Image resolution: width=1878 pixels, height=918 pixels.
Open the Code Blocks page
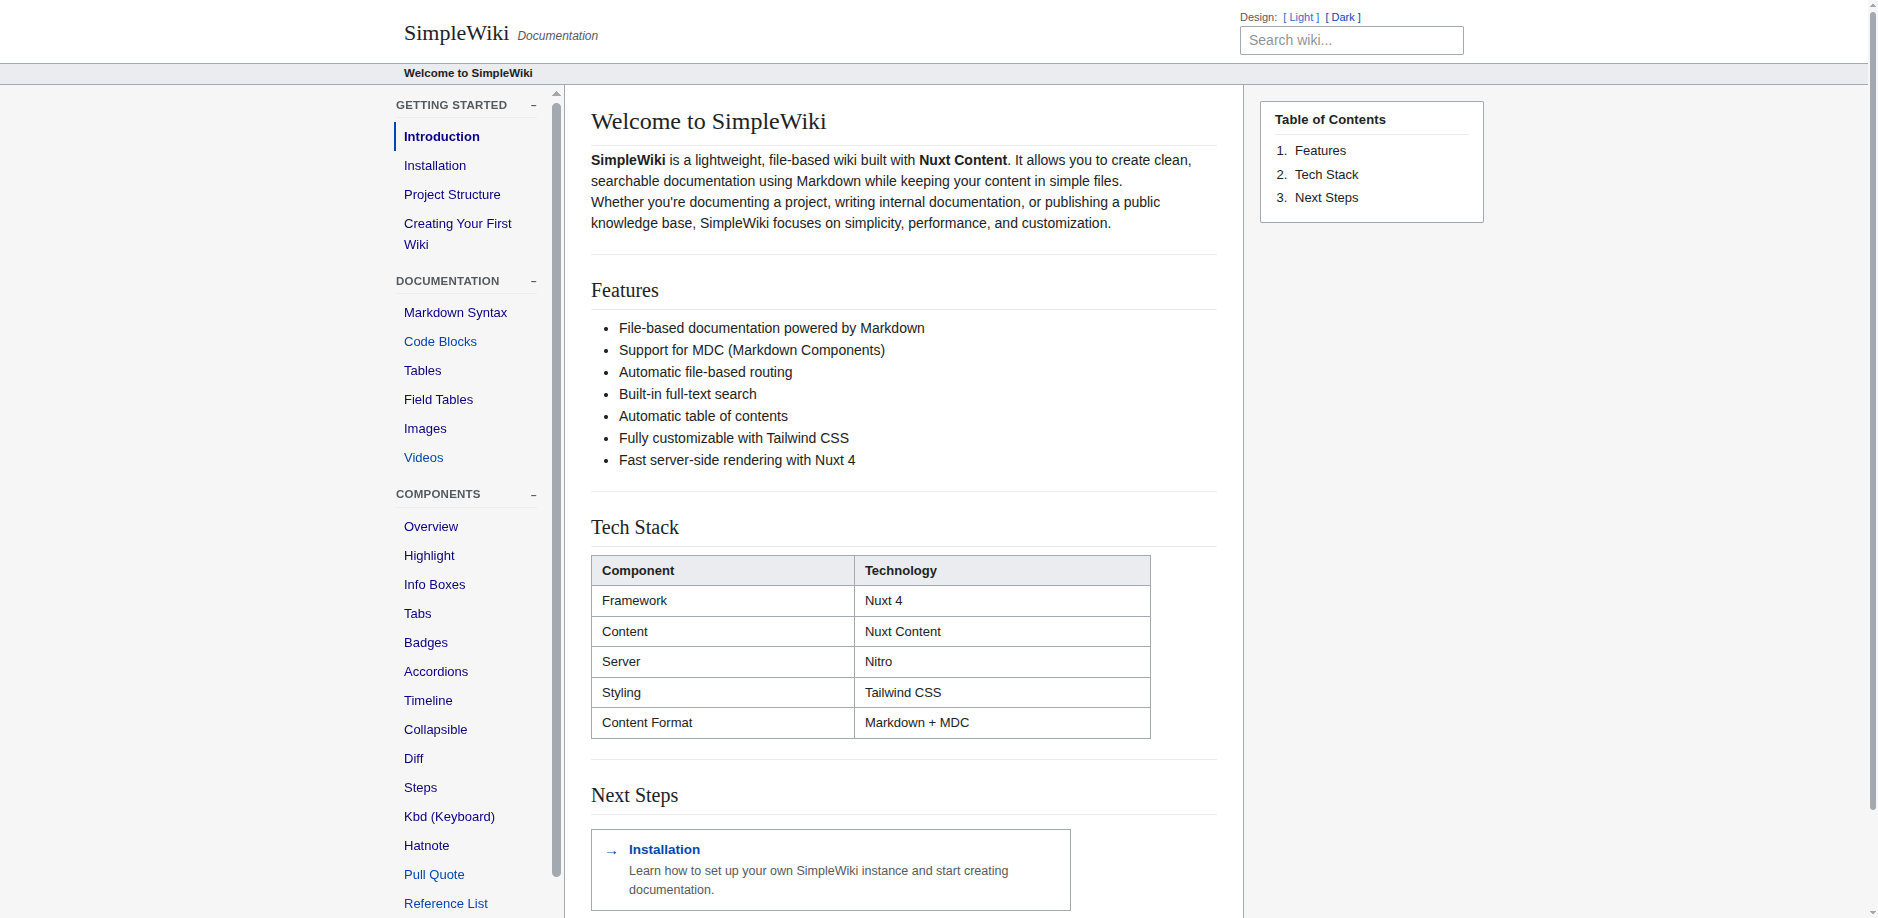tap(440, 342)
